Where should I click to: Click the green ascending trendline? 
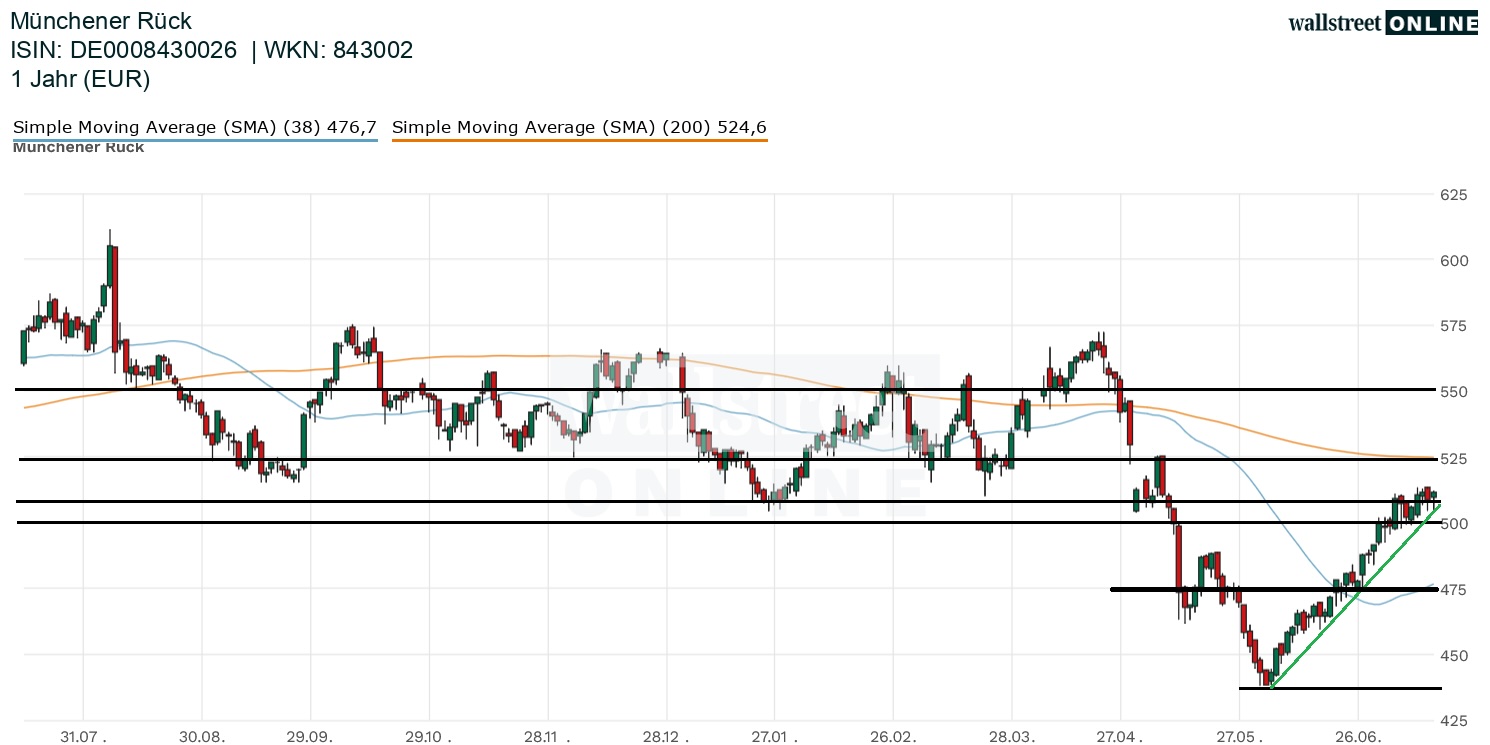[1355, 596]
